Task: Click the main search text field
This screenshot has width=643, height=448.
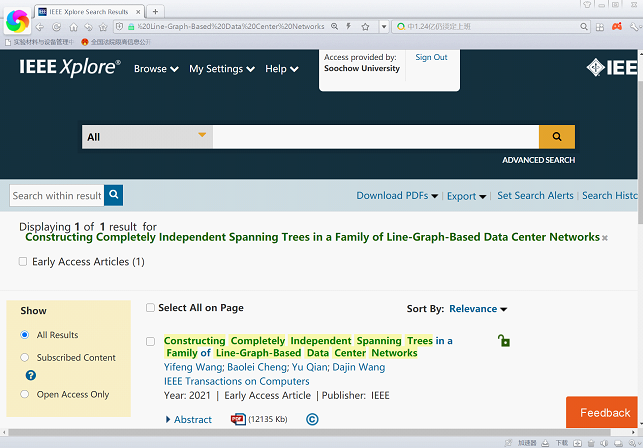Action: point(375,137)
